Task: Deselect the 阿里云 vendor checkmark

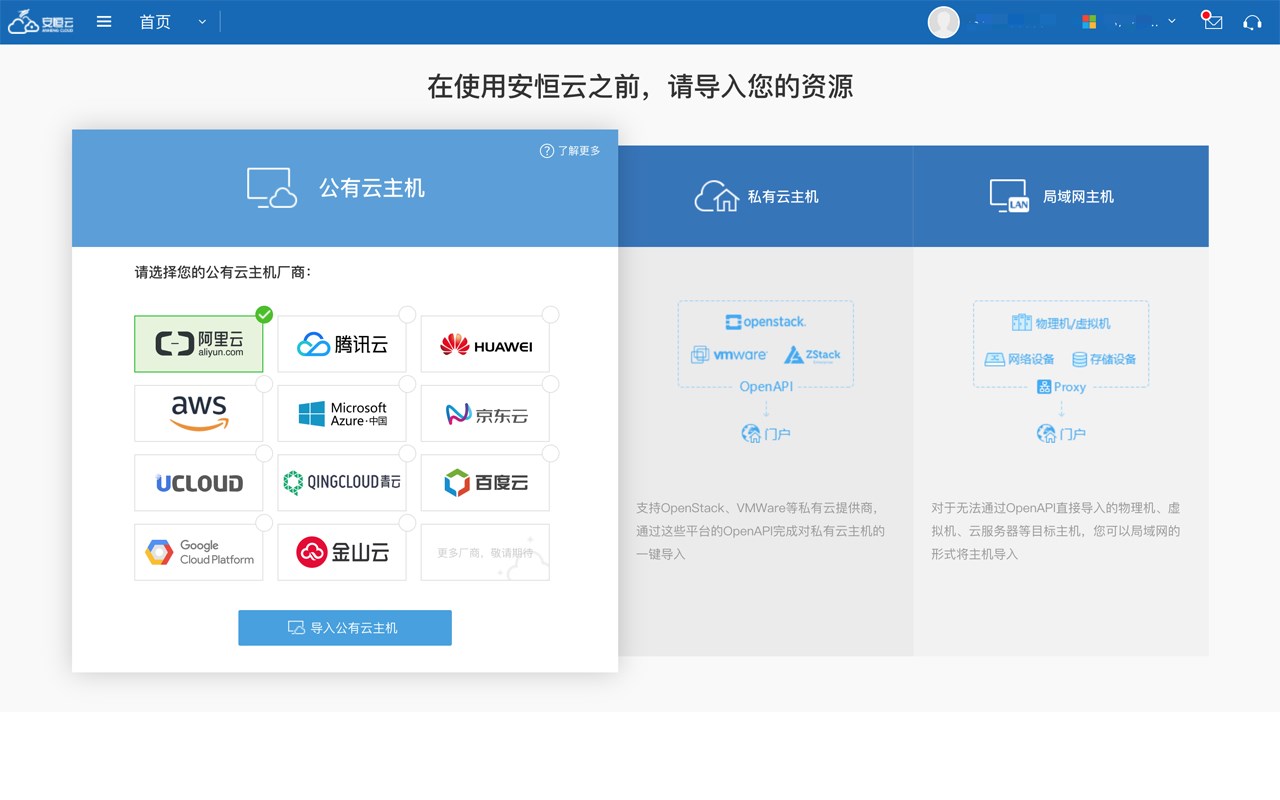Action: point(264,315)
